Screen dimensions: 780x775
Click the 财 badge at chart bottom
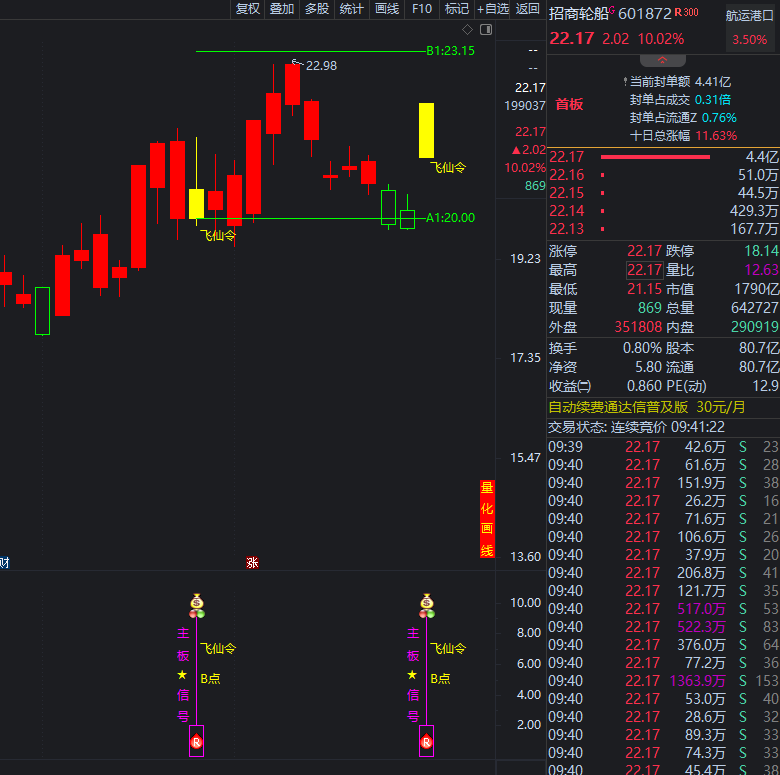pyautogui.click(x=4, y=563)
